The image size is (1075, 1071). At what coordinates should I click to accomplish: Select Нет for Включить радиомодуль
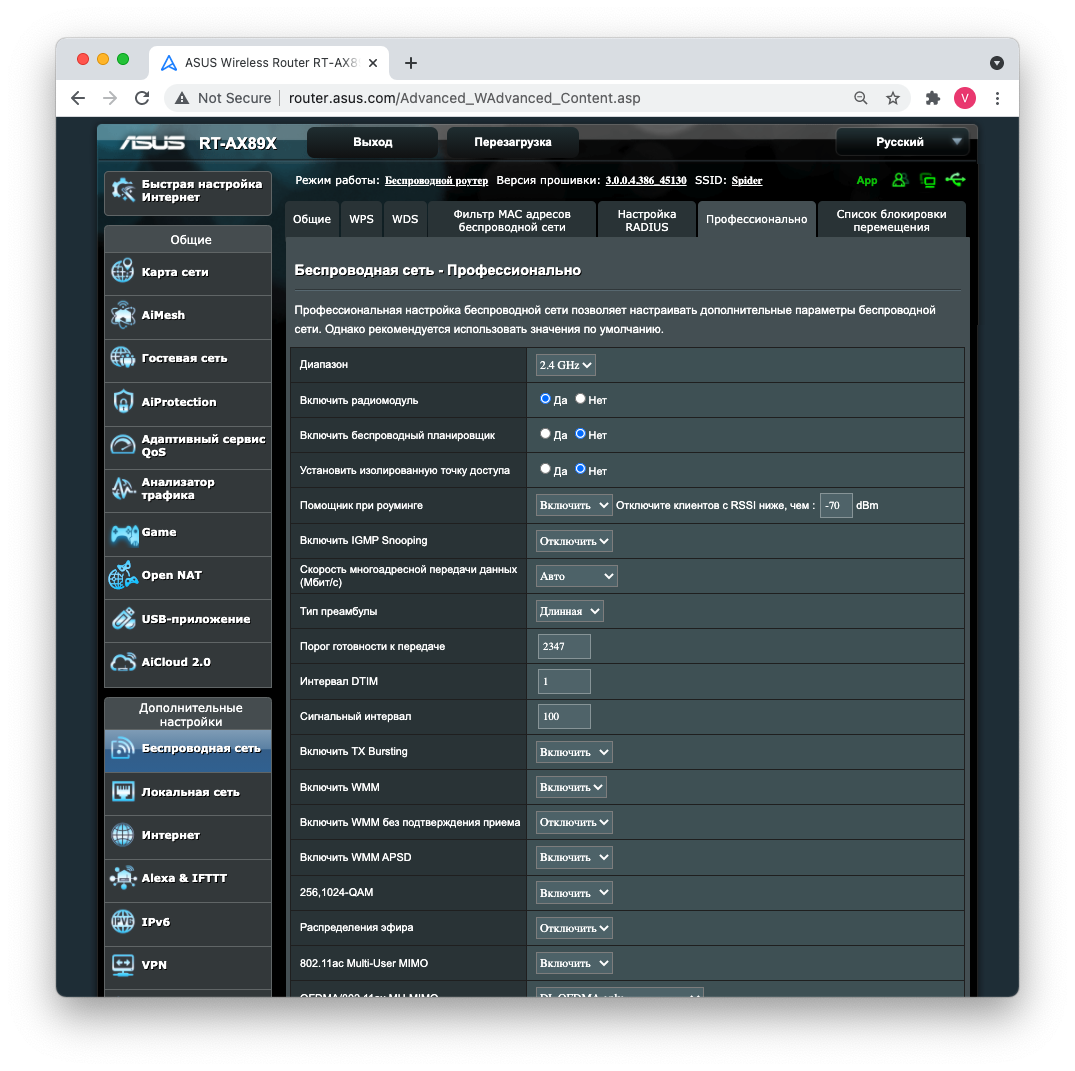580,398
